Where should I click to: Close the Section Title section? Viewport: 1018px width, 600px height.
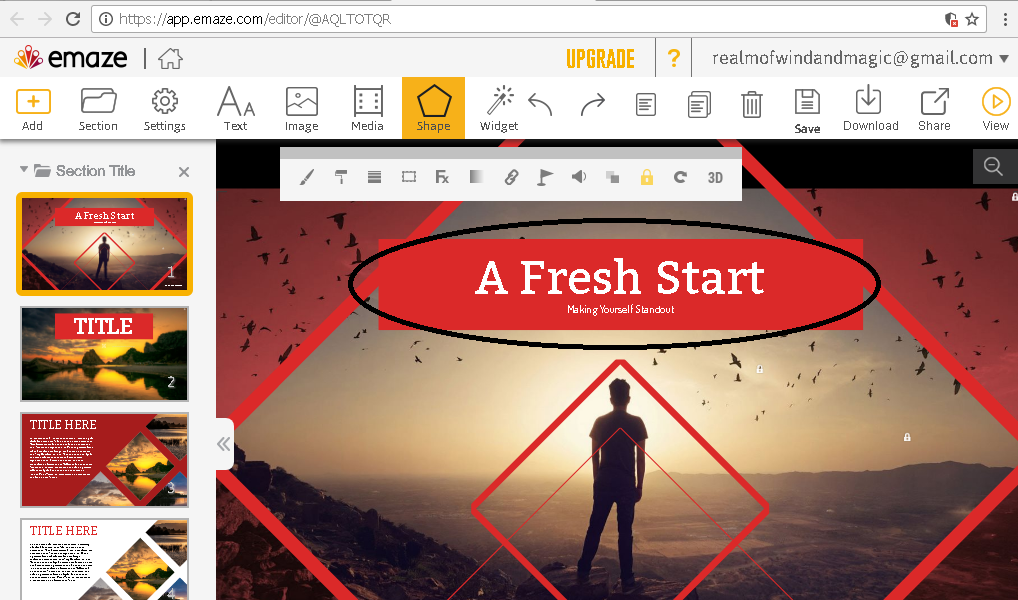[184, 171]
